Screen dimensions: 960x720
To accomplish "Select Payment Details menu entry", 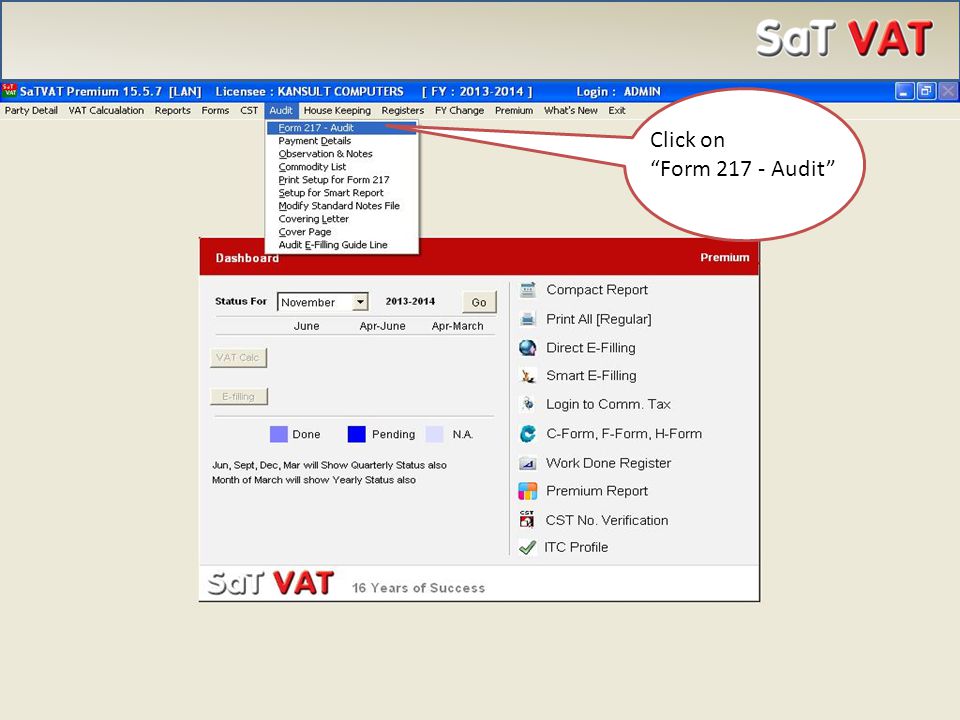I will (342, 141).
